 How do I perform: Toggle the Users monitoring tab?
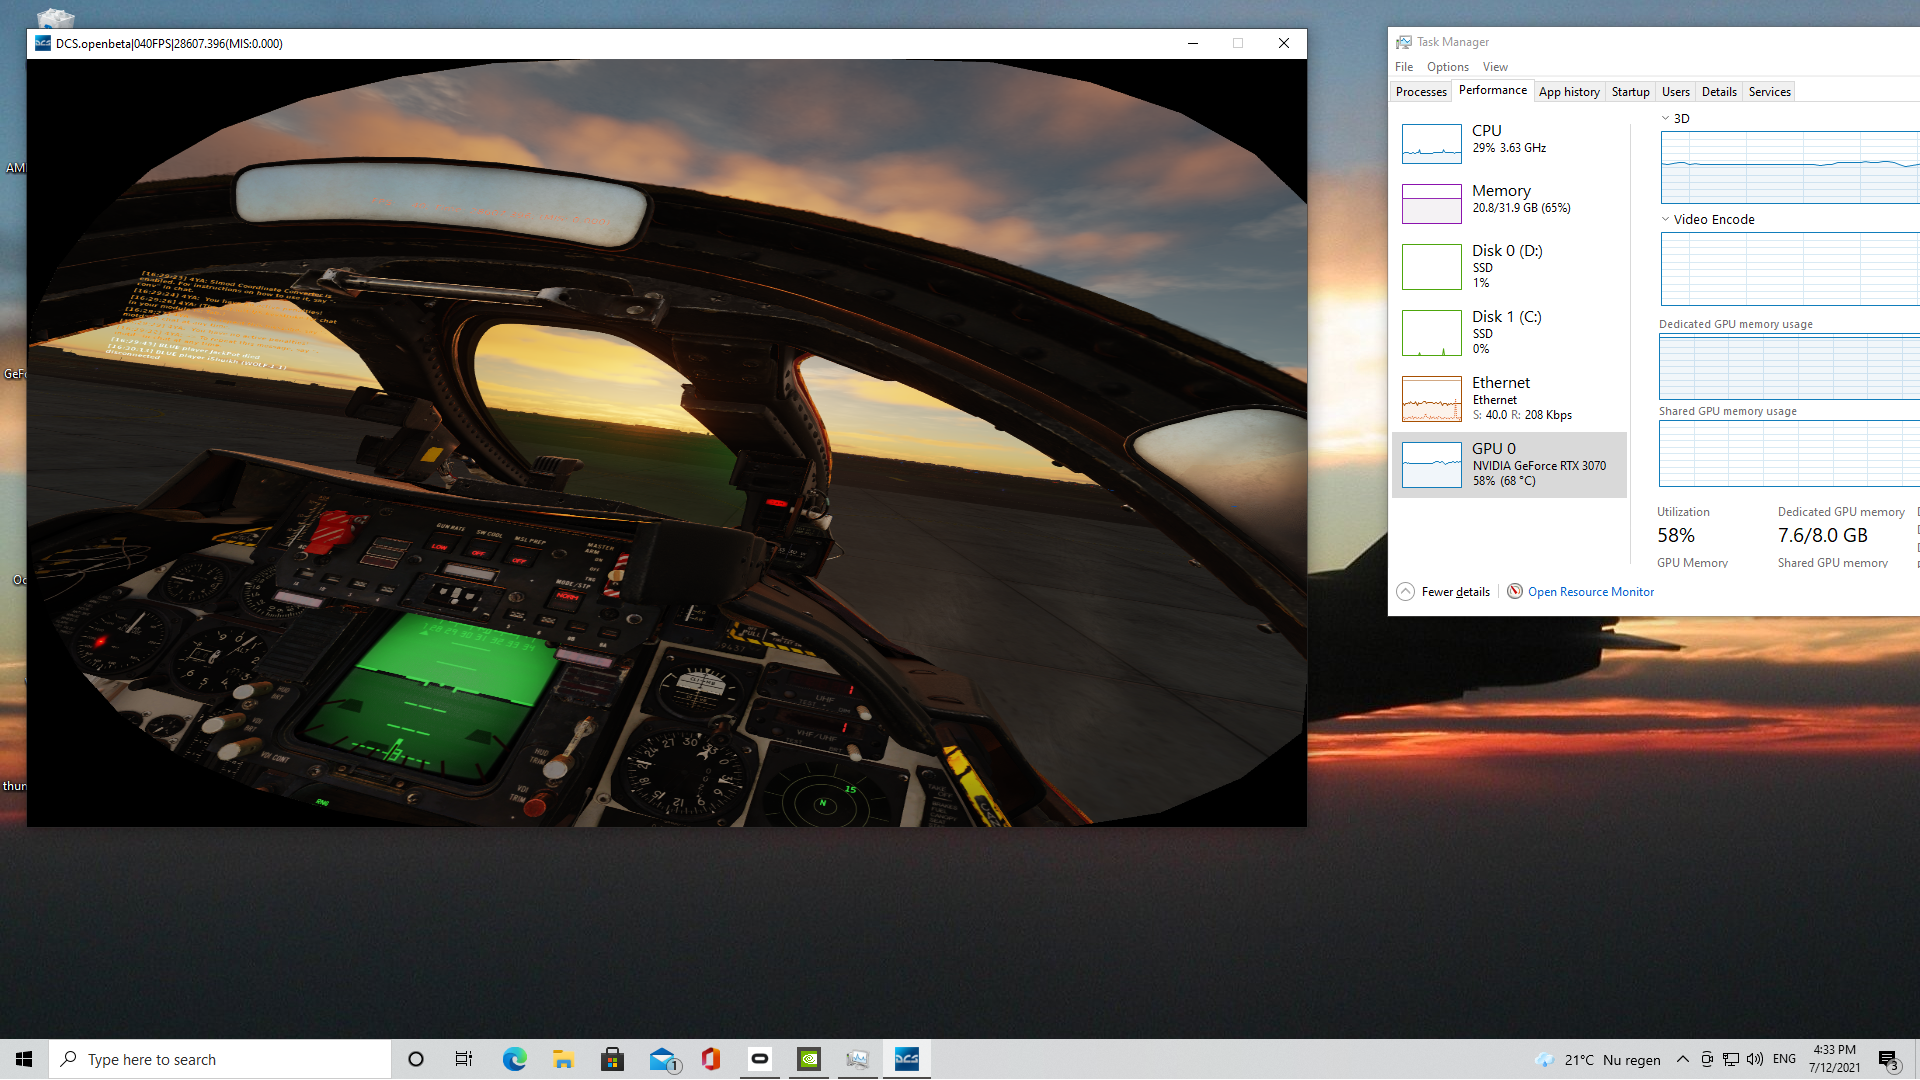point(1675,91)
